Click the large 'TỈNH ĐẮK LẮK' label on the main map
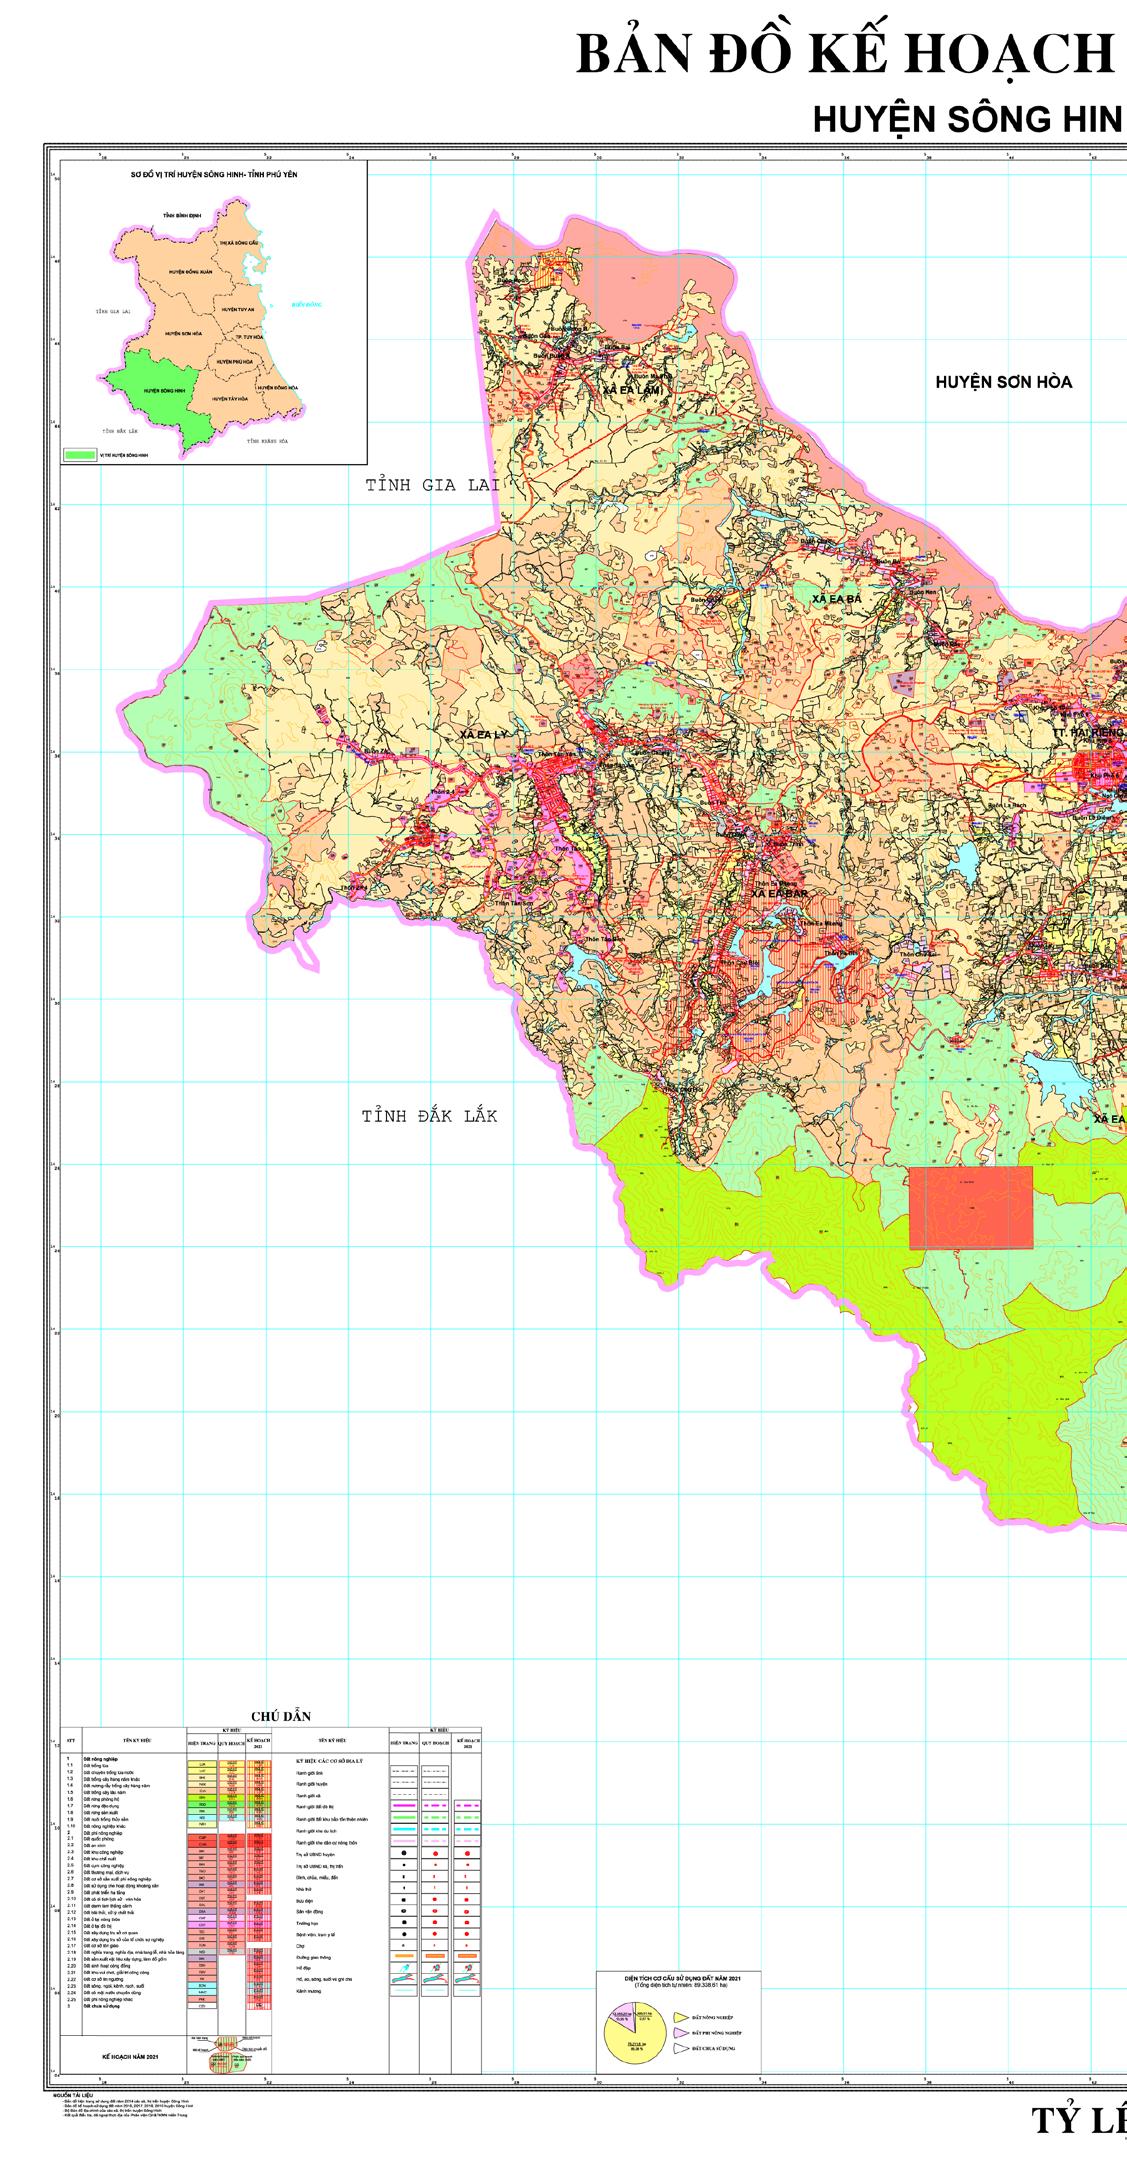The image size is (1127, 2160). pos(430,1116)
